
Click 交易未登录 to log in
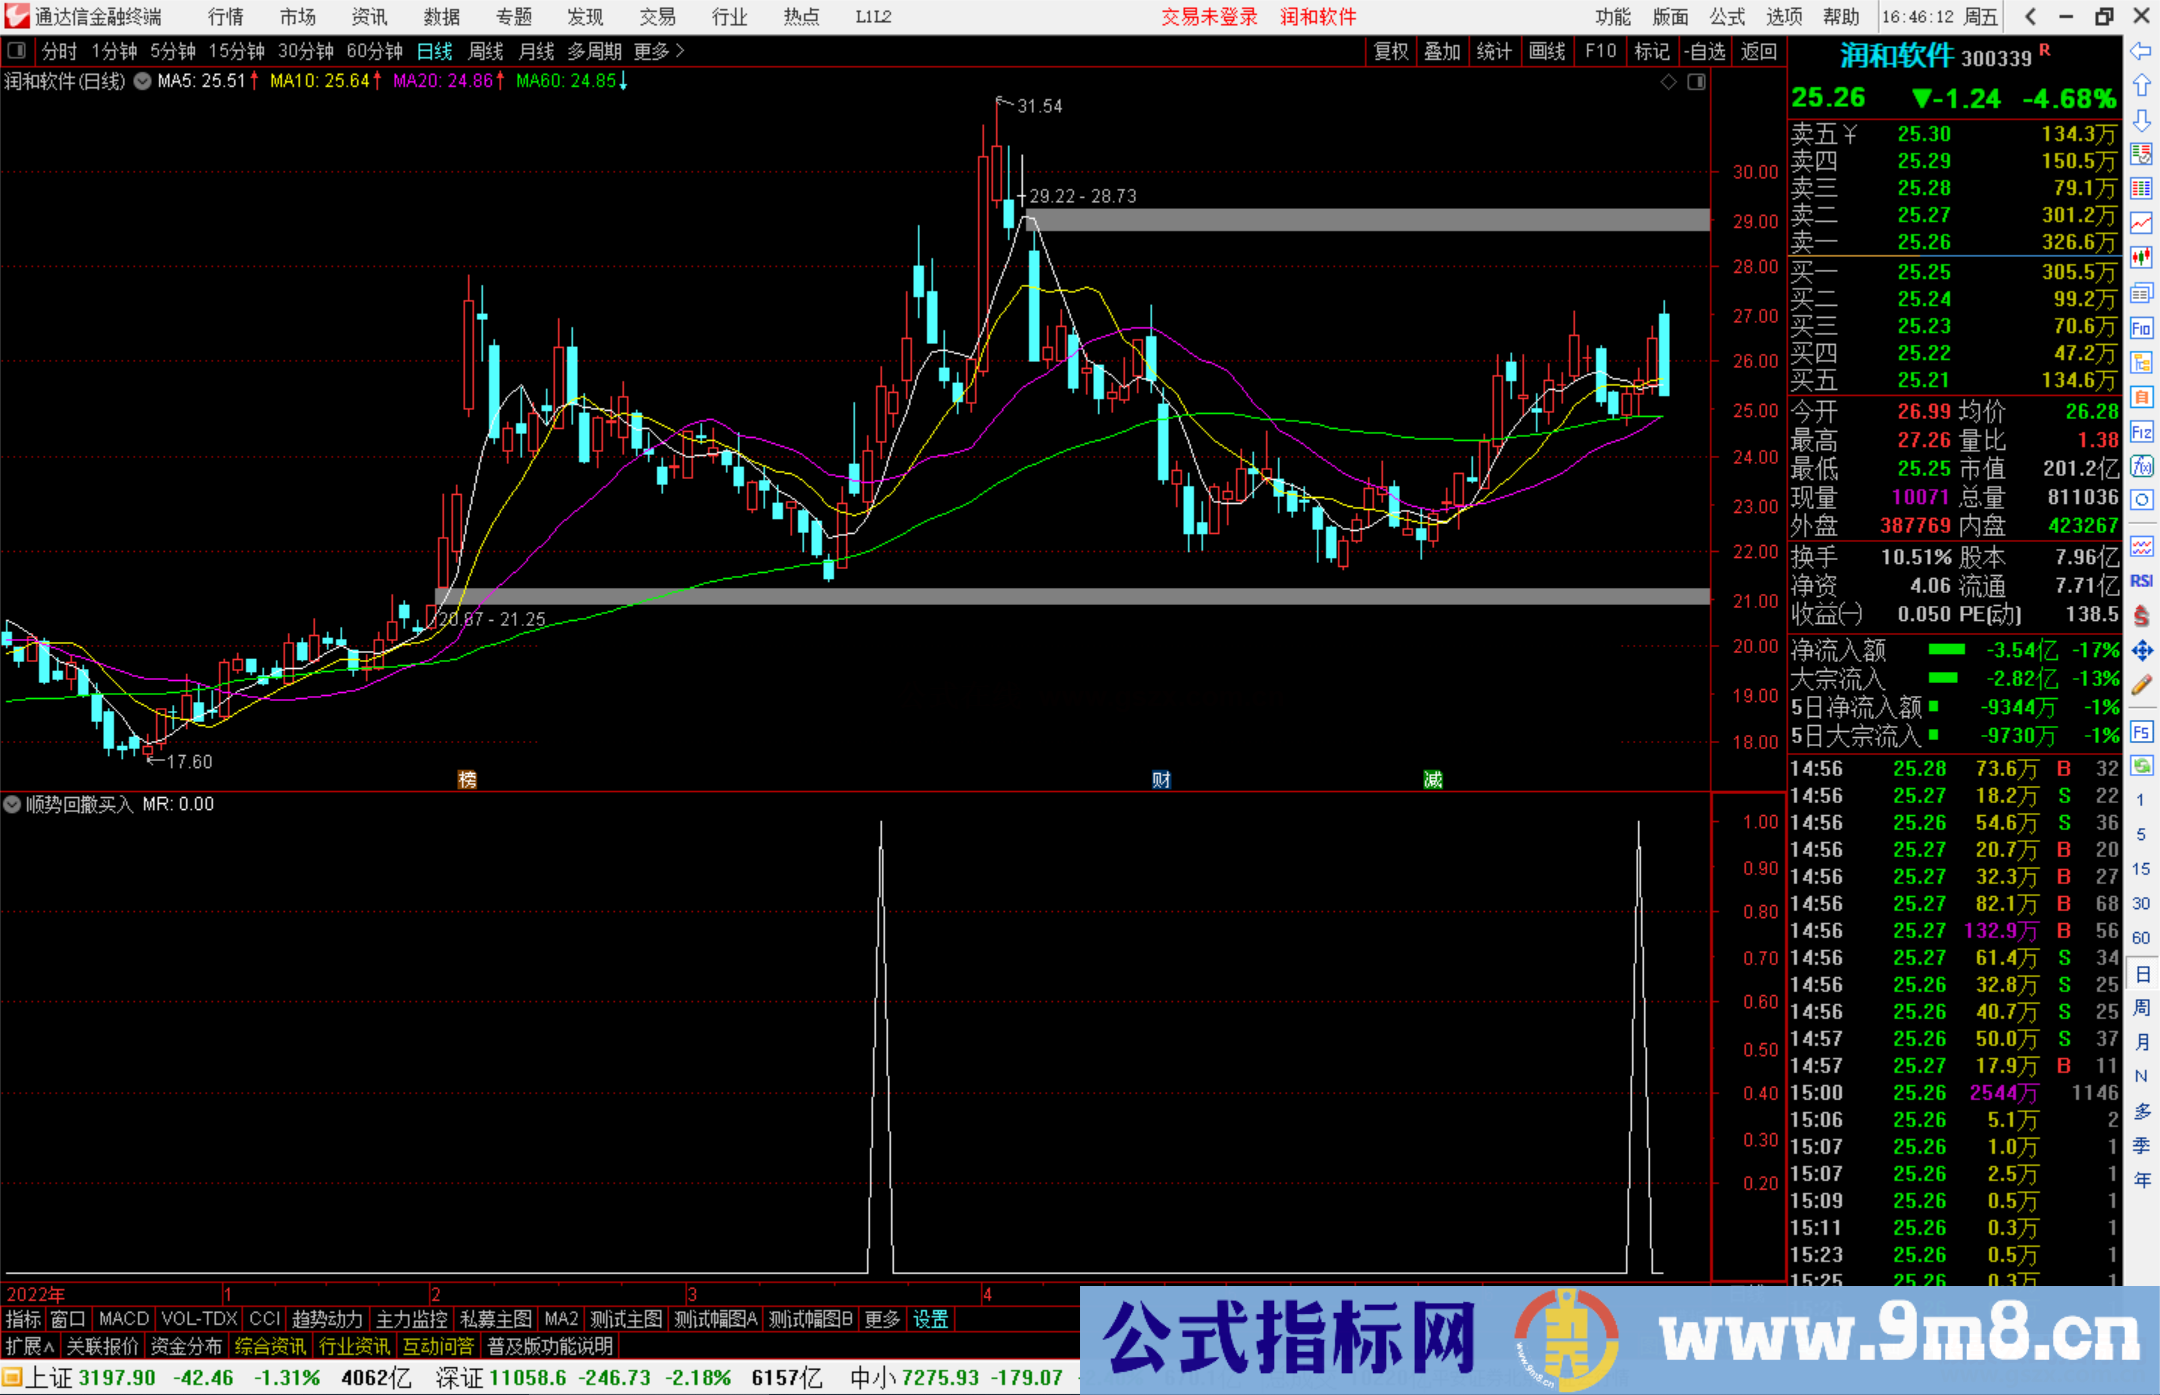[1210, 17]
